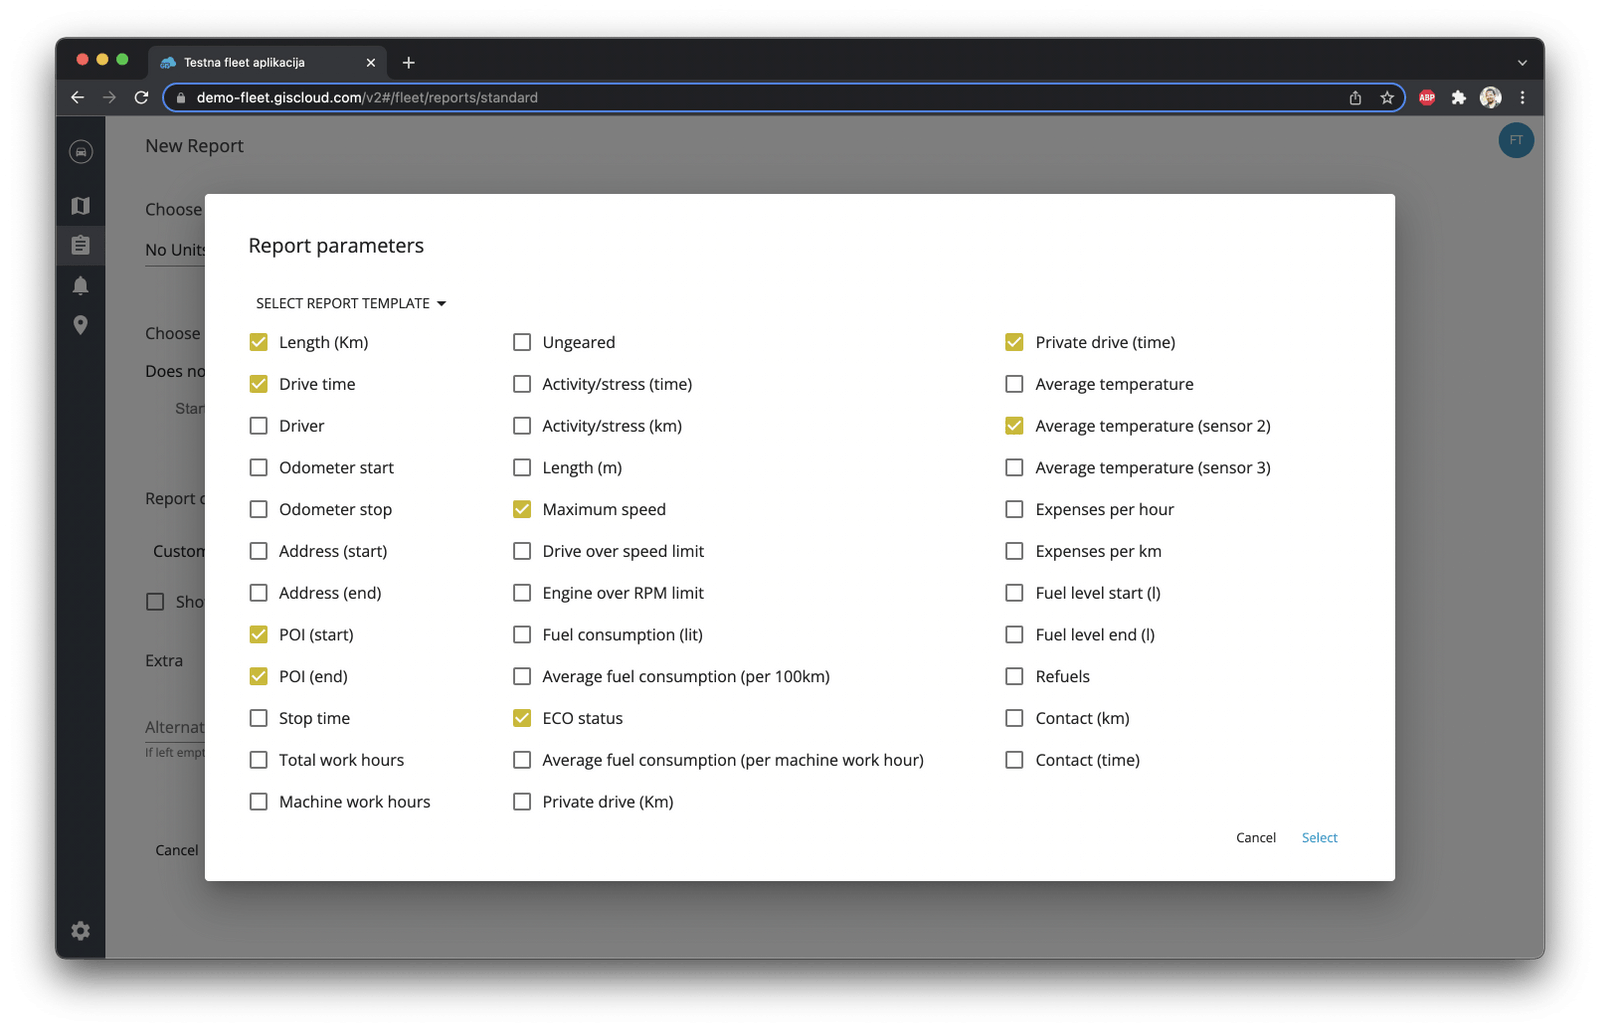Open POI locations with the pin icon
The image size is (1600, 1032).
click(x=80, y=324)
